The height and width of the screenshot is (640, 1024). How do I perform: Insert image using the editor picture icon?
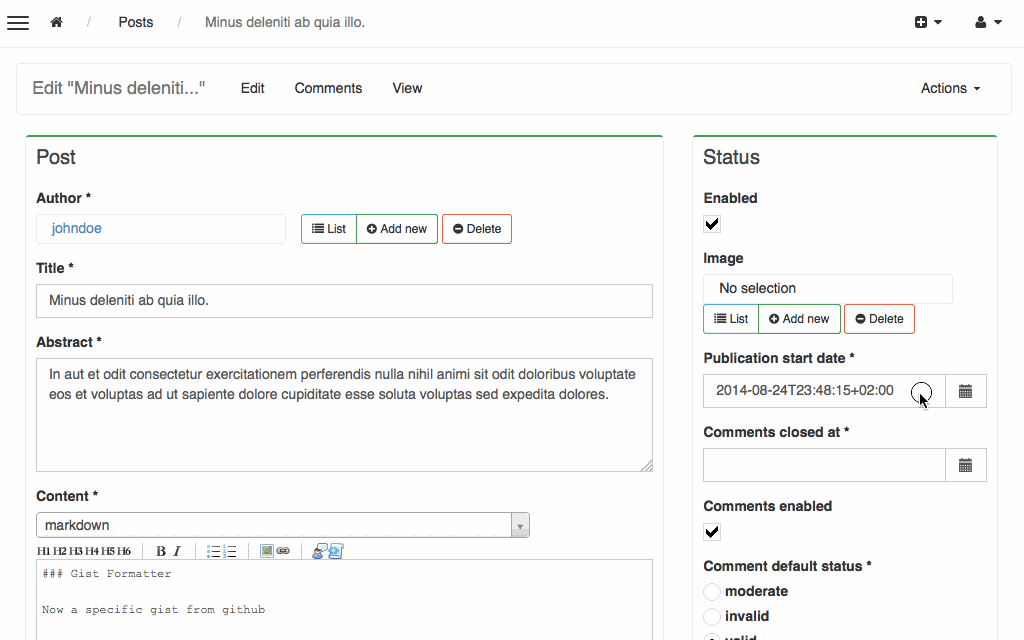click(x=267, y=551)
